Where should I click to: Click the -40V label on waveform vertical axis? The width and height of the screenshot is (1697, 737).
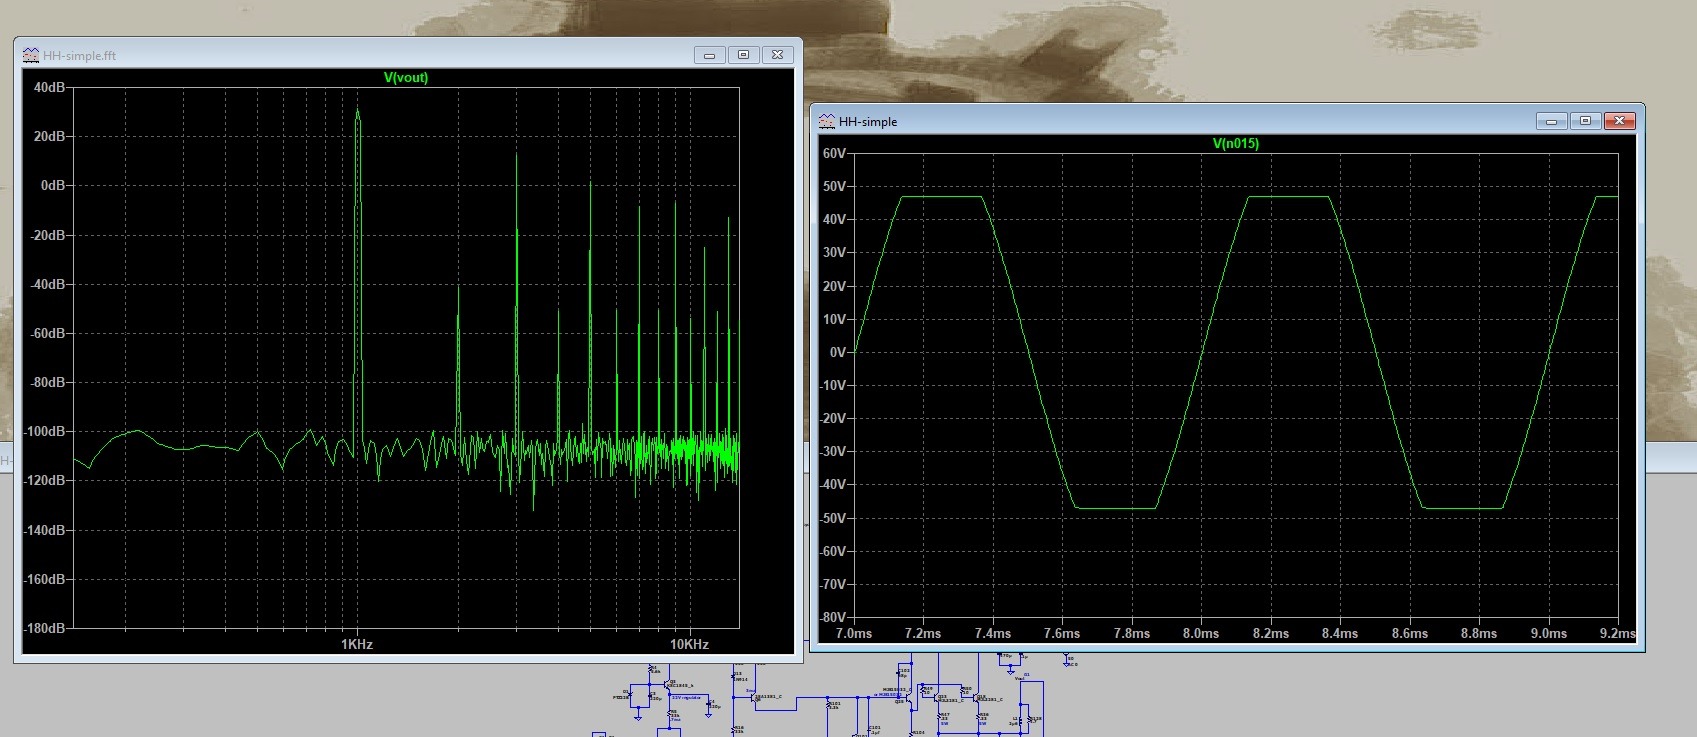[832, 484]
